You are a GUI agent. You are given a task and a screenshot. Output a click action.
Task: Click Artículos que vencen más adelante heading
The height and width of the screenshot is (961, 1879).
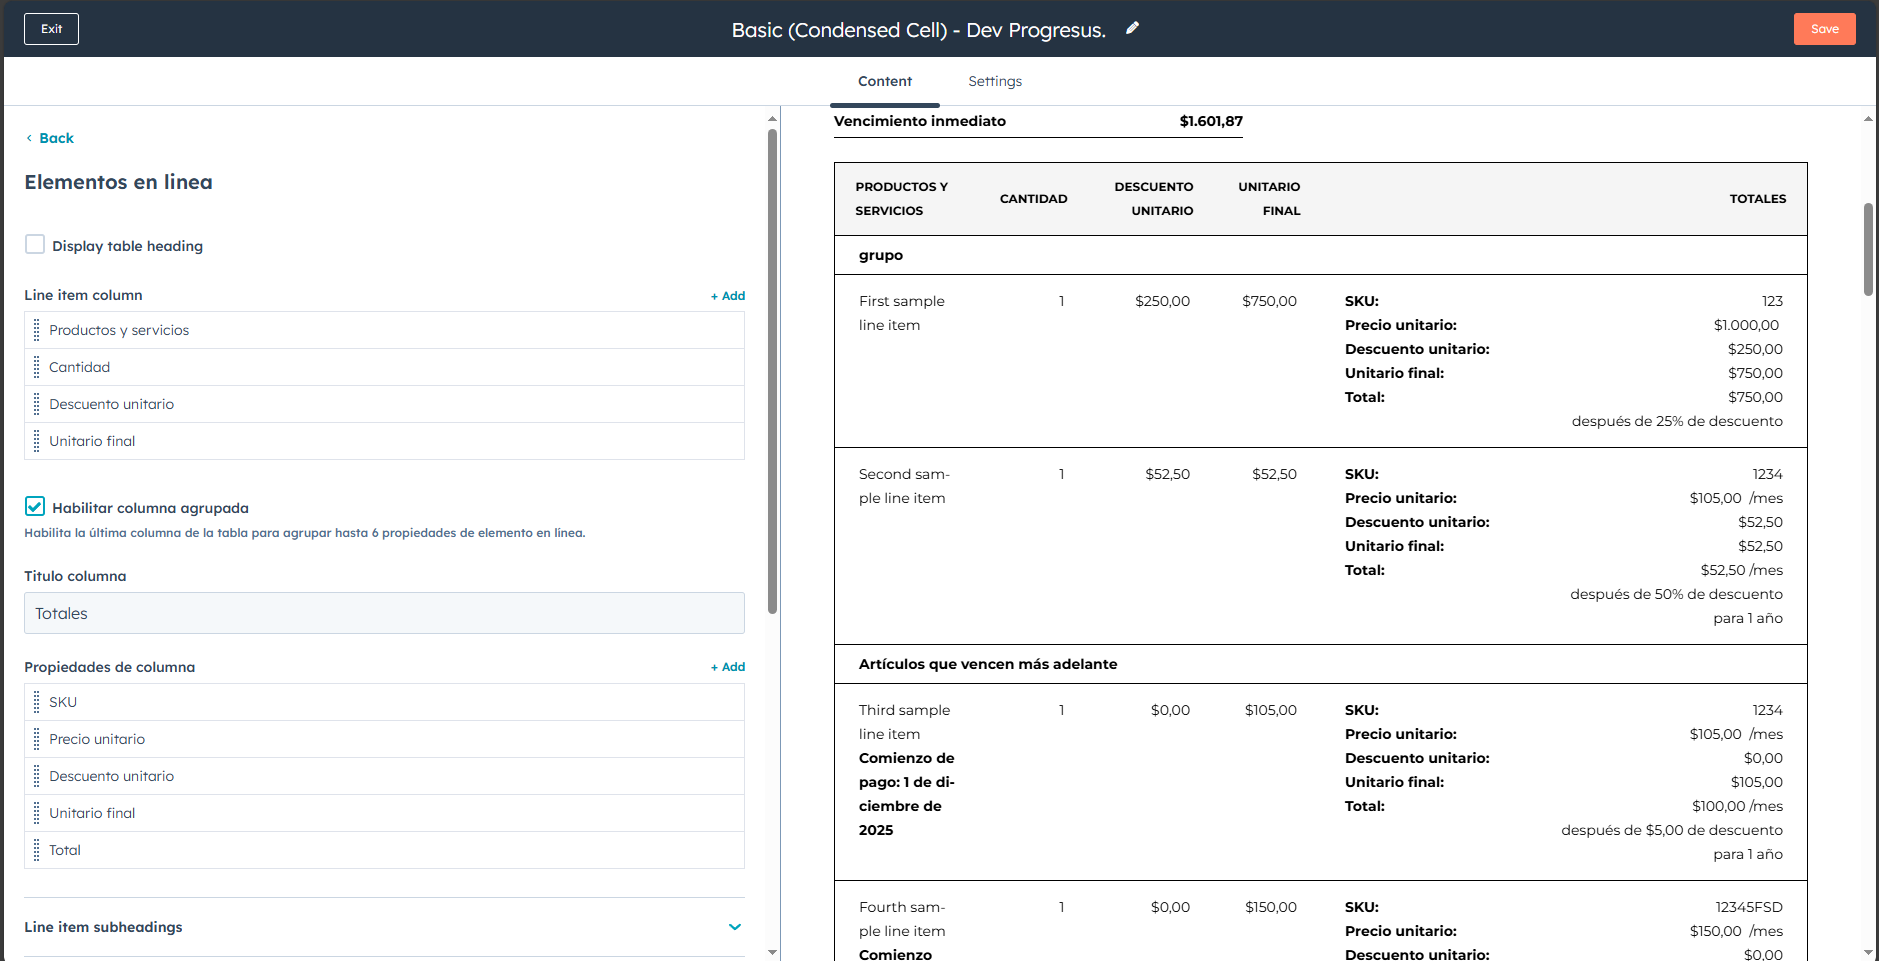coord(988,664)
